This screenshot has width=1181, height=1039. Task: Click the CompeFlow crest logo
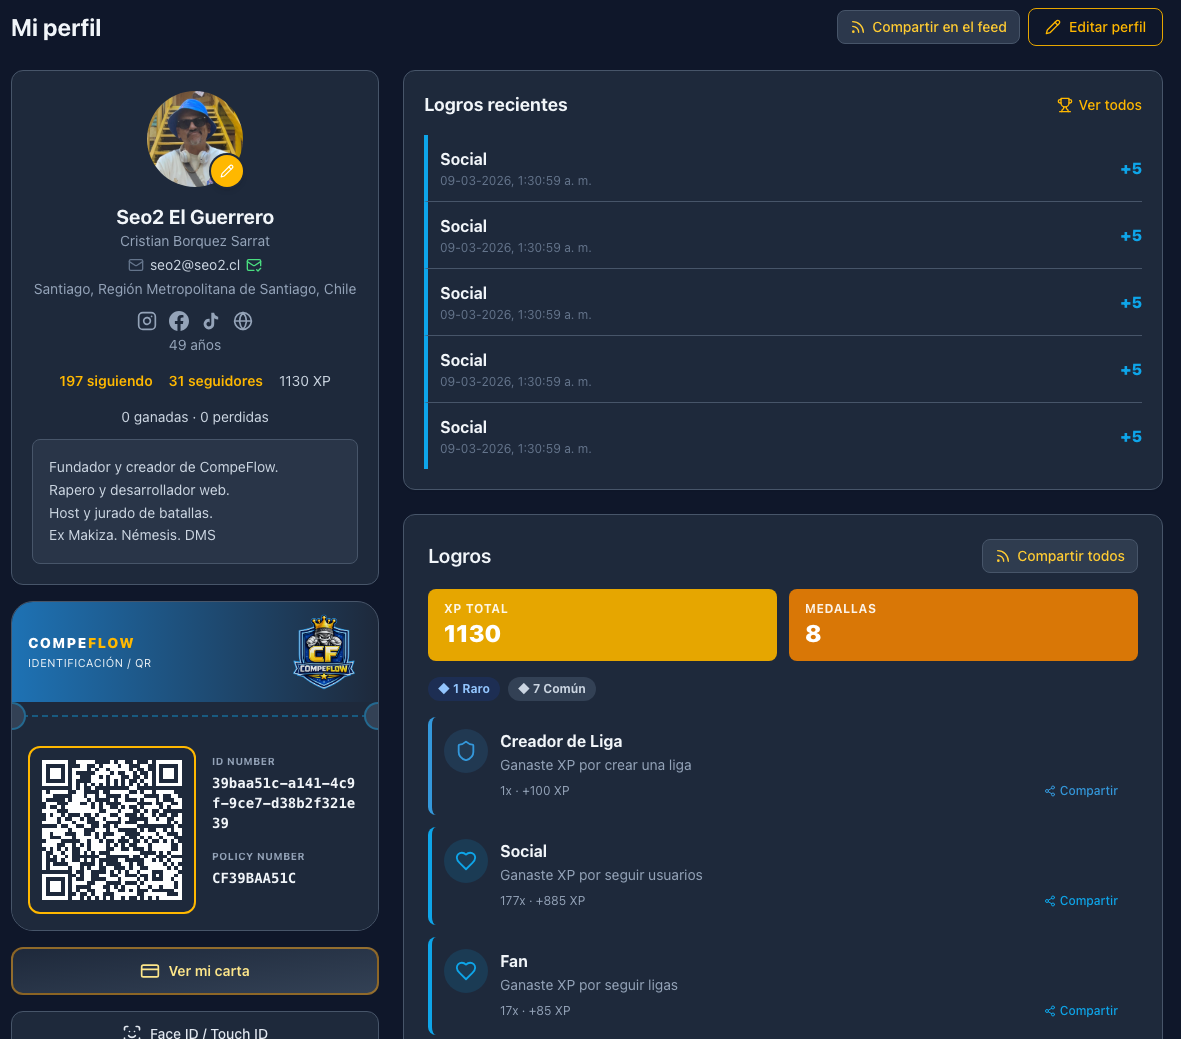[x=324, y=652]
